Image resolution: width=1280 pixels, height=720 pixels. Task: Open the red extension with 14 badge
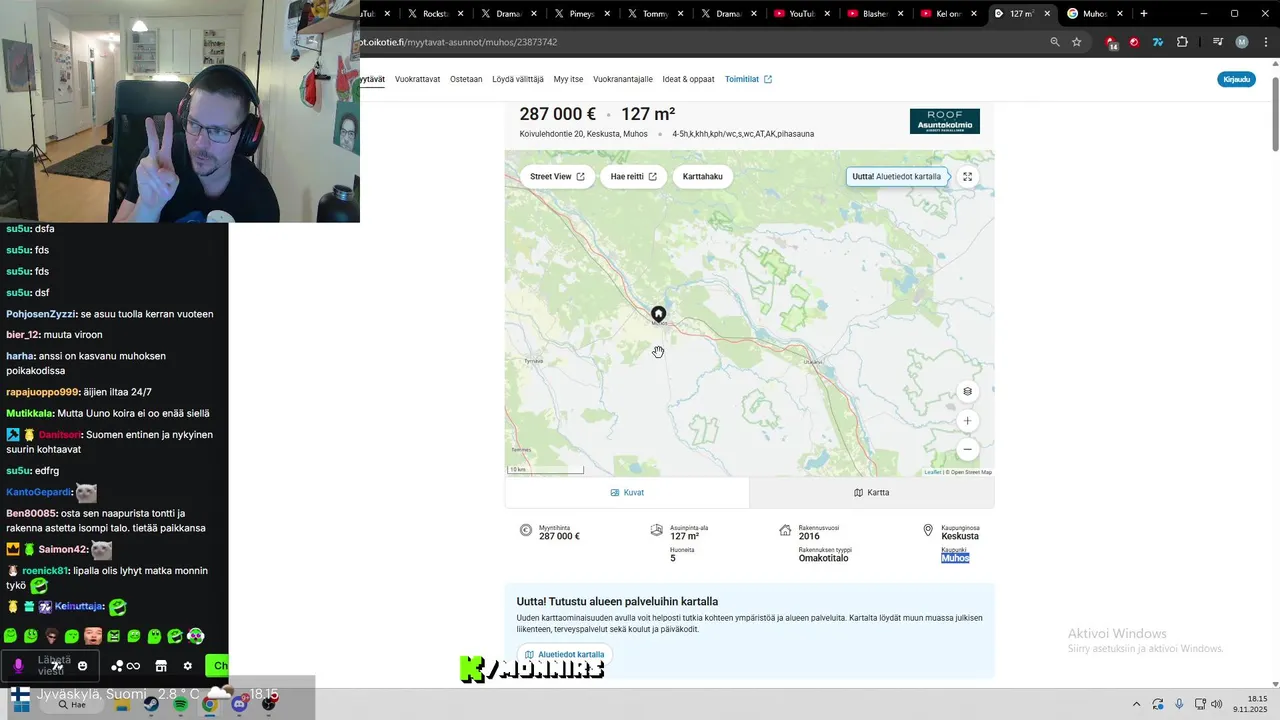tap(1112, 42)
